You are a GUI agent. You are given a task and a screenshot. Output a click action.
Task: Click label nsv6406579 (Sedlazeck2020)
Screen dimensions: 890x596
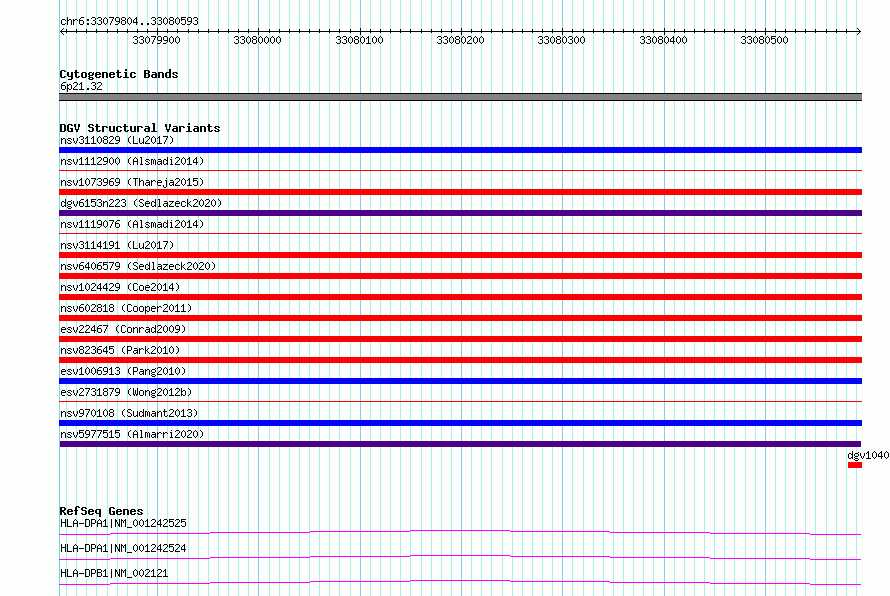[138, 266]
